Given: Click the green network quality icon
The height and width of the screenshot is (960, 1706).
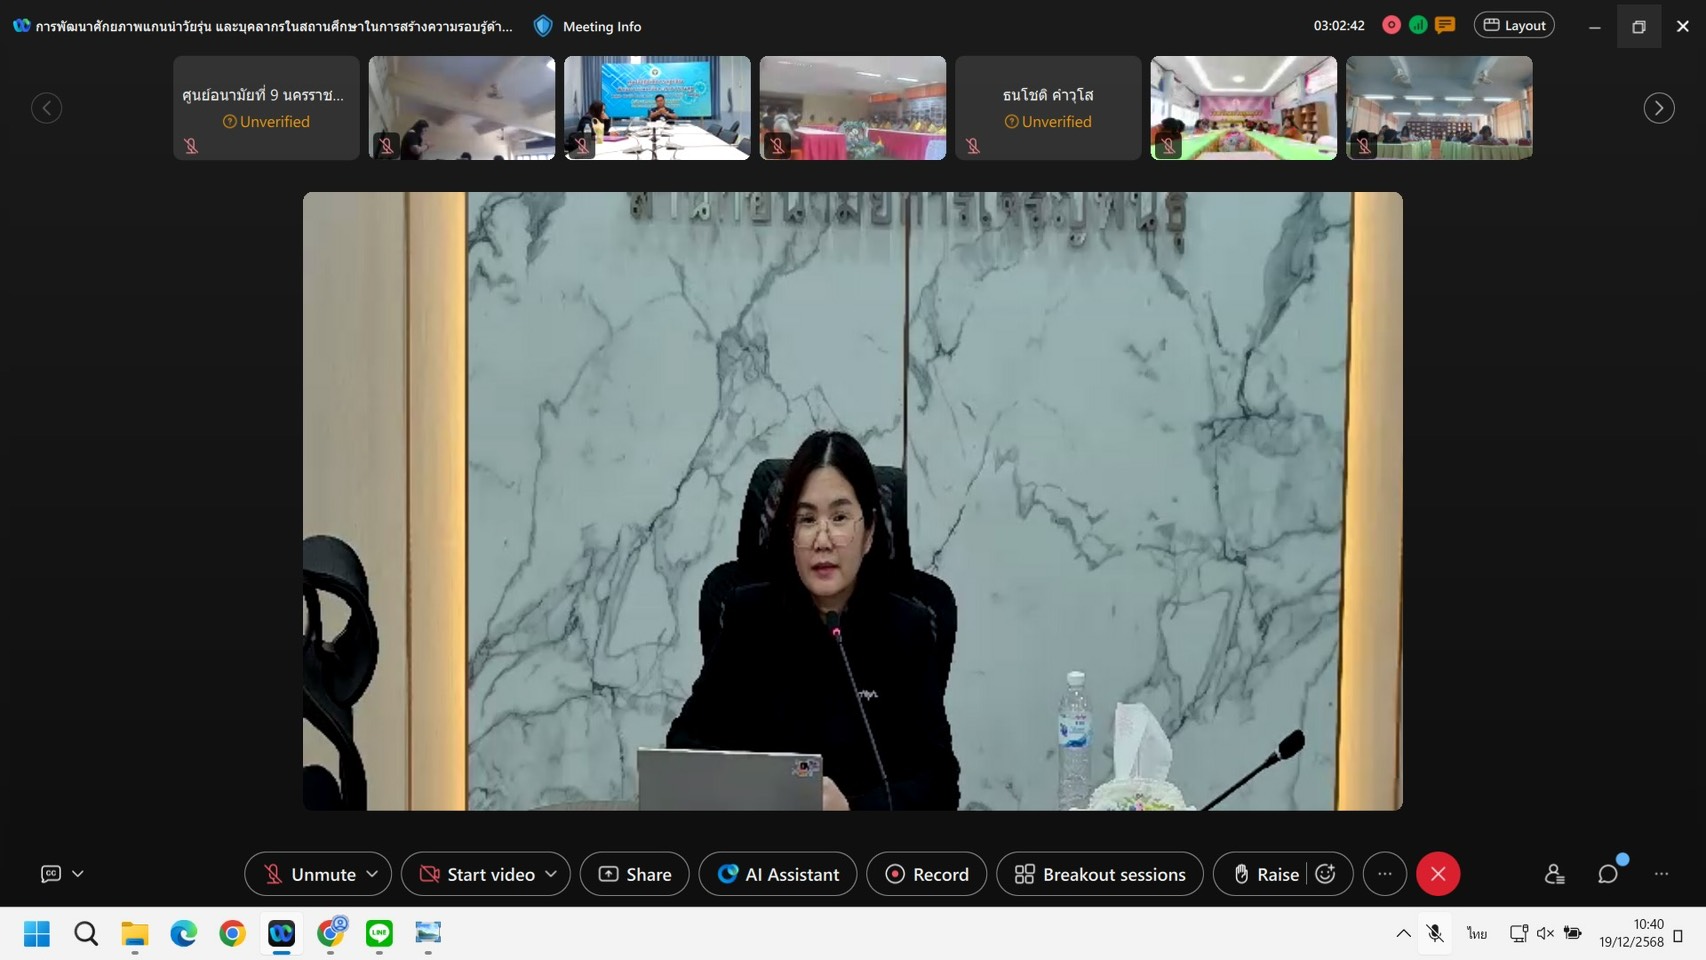Looking at the screenshot, I should coord(1418,25).
